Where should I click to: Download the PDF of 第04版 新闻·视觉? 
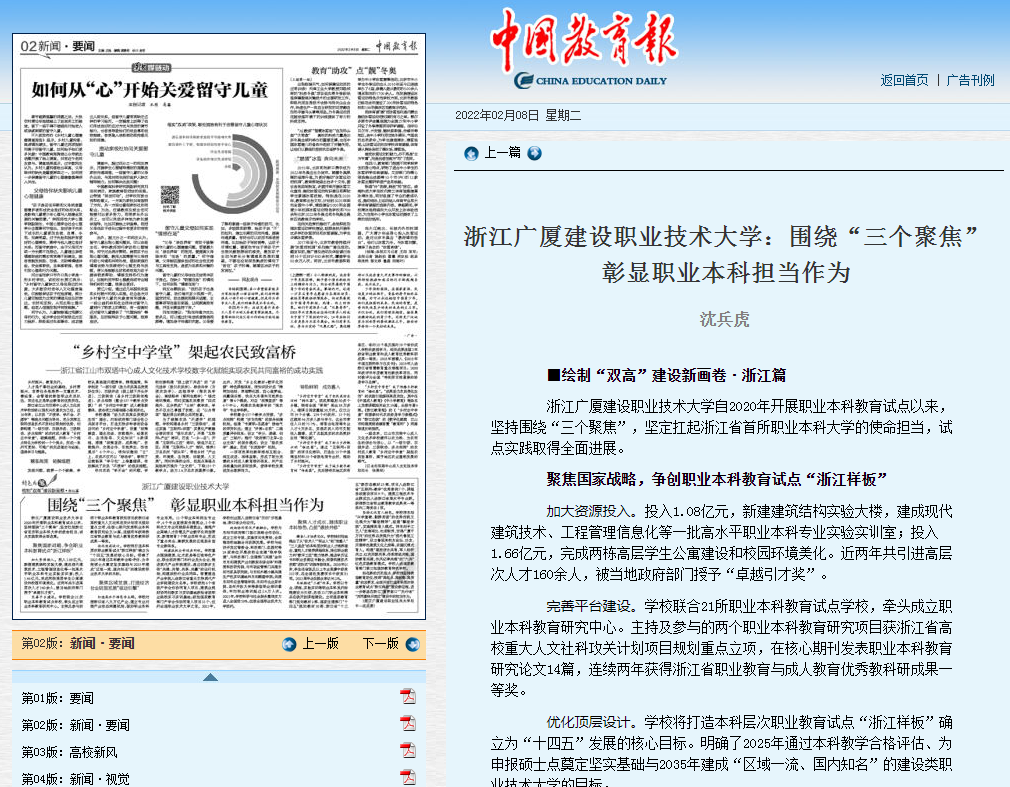tap(408, 777)
